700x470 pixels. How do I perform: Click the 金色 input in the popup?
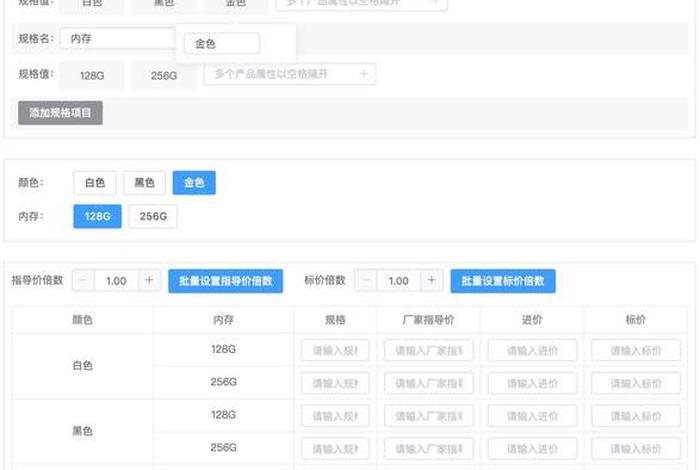pyautogui.click(x=222, y=44)
